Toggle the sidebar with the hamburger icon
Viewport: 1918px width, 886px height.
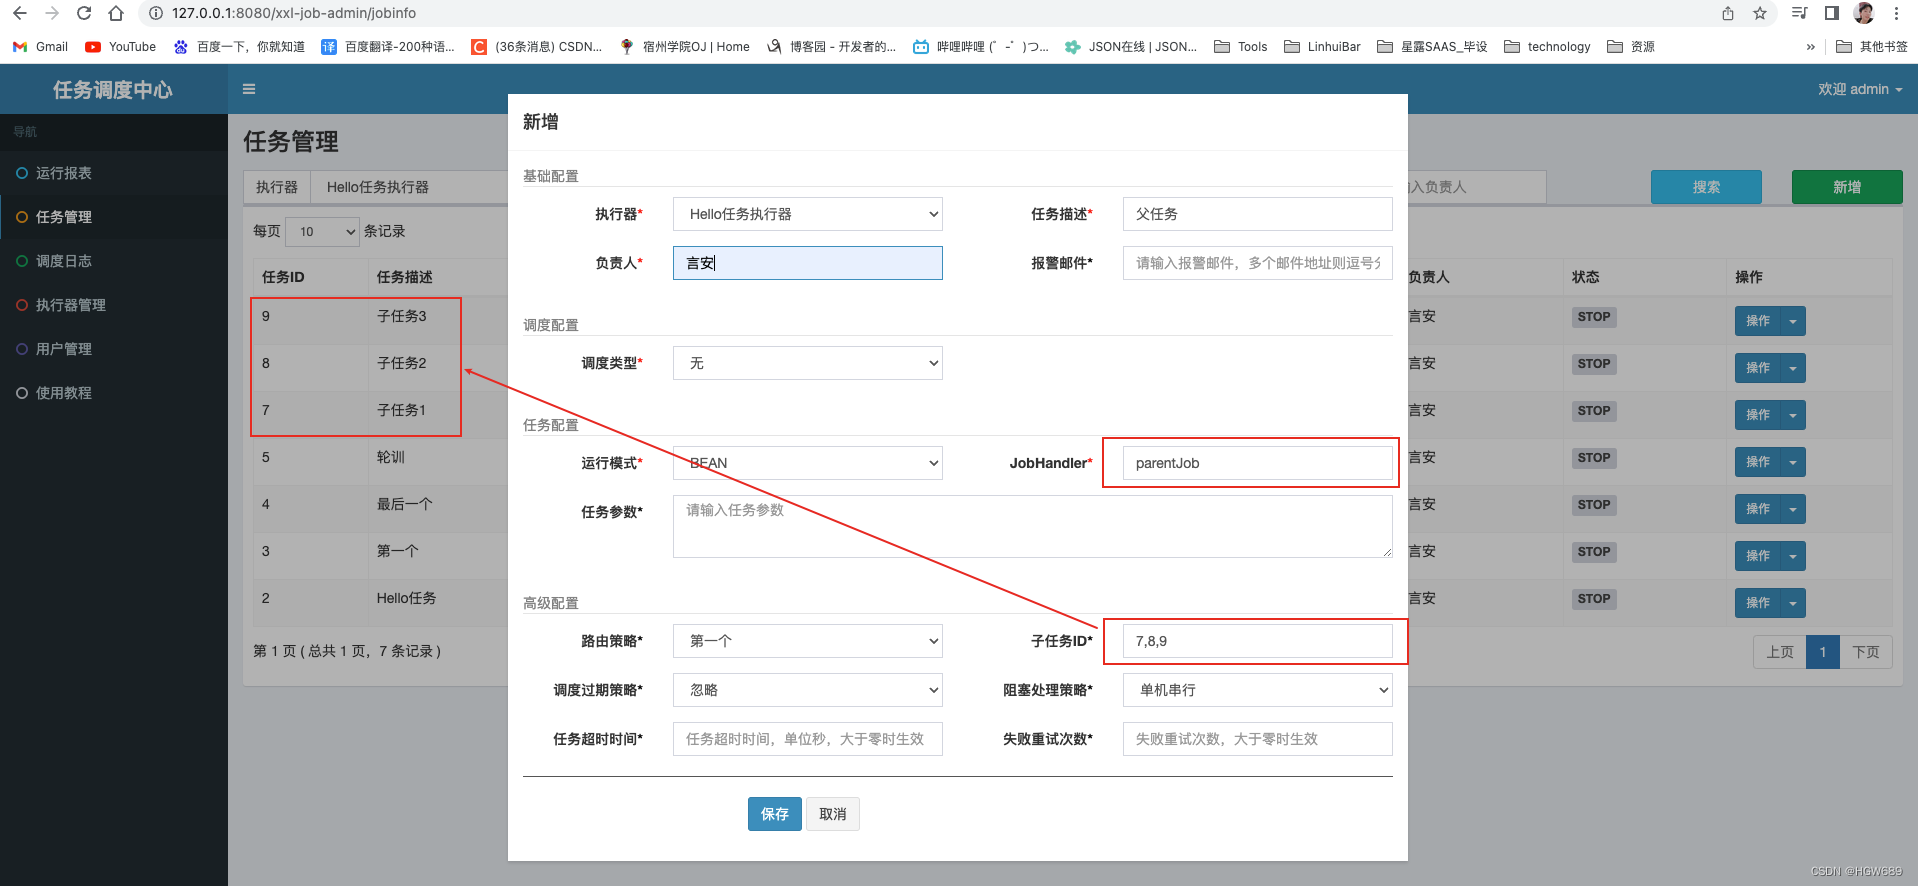tap(249, 89)
